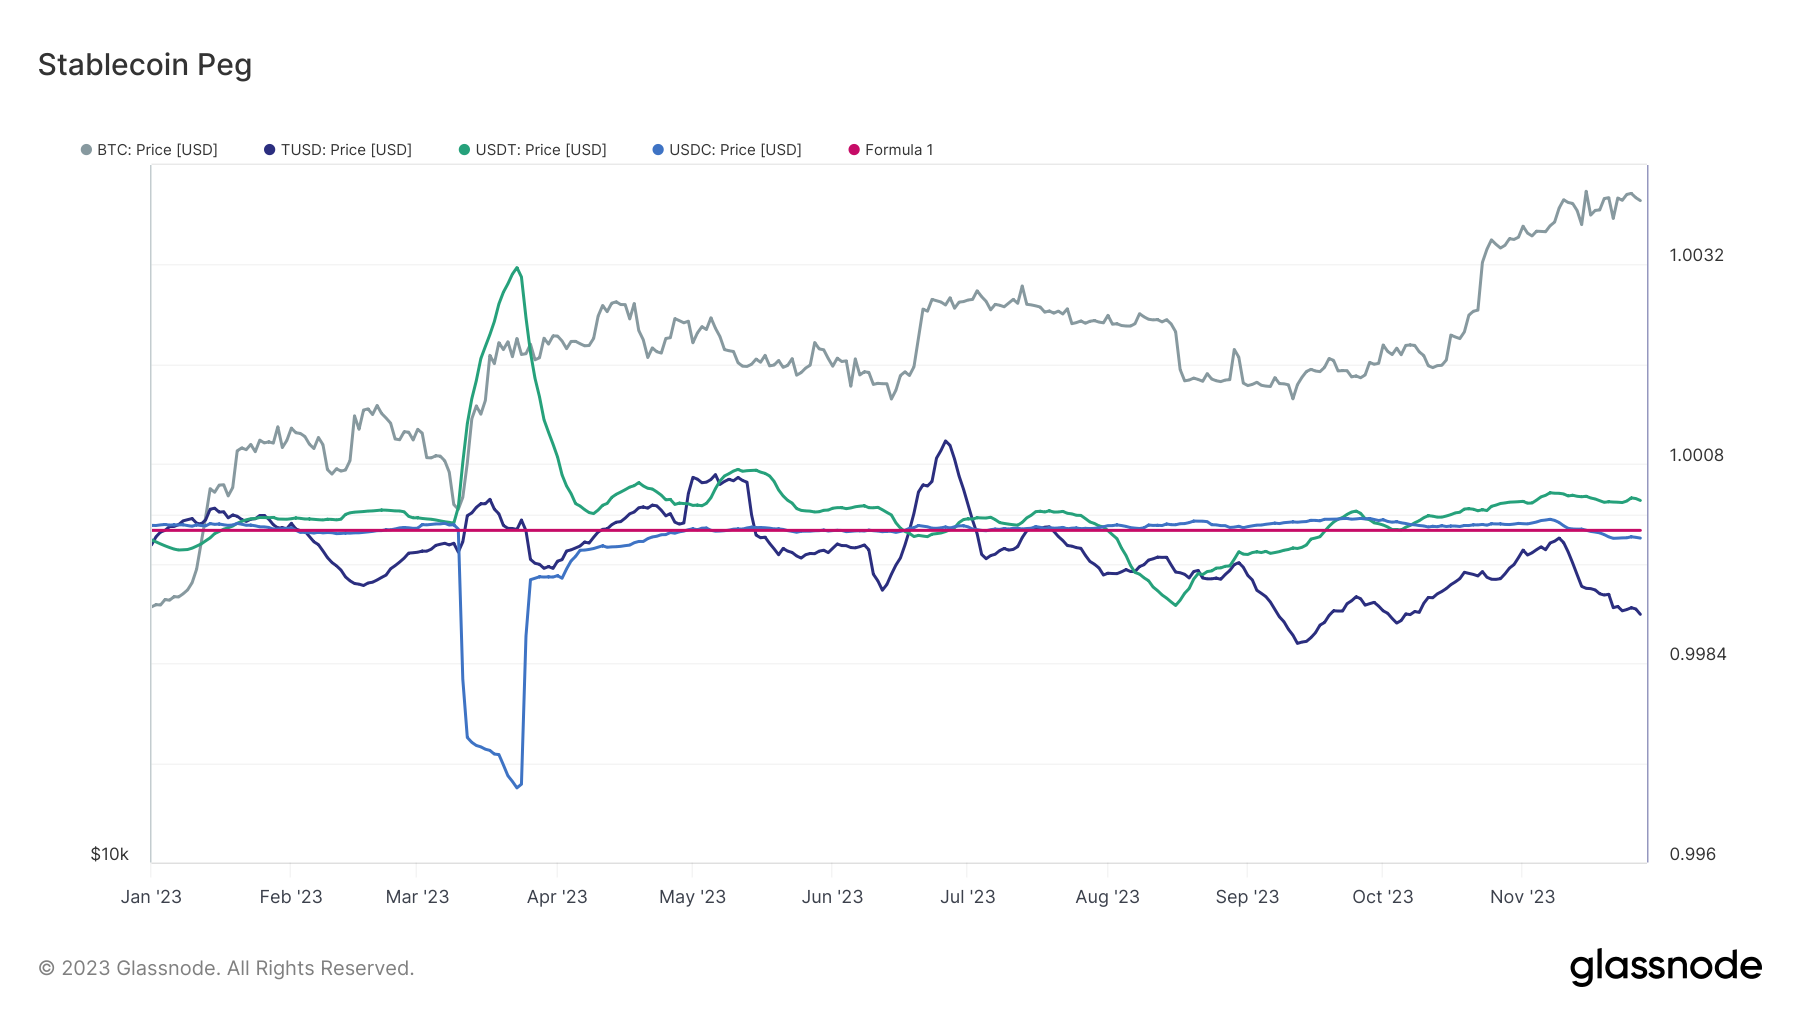Click the magenta Formula 1 legend dot

[x=854, y=150]
